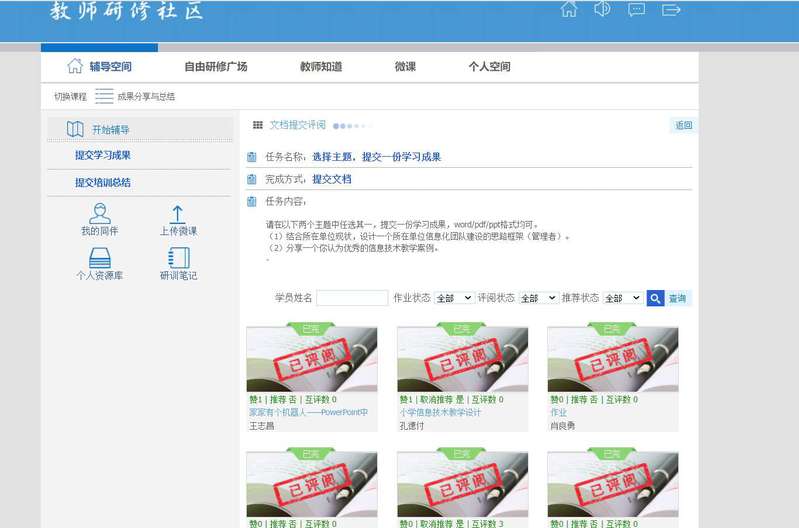The height and width of the screenshot is (528, 799).
Task: Open the thumbnail above 互评数 3
Action: (463, 483)
